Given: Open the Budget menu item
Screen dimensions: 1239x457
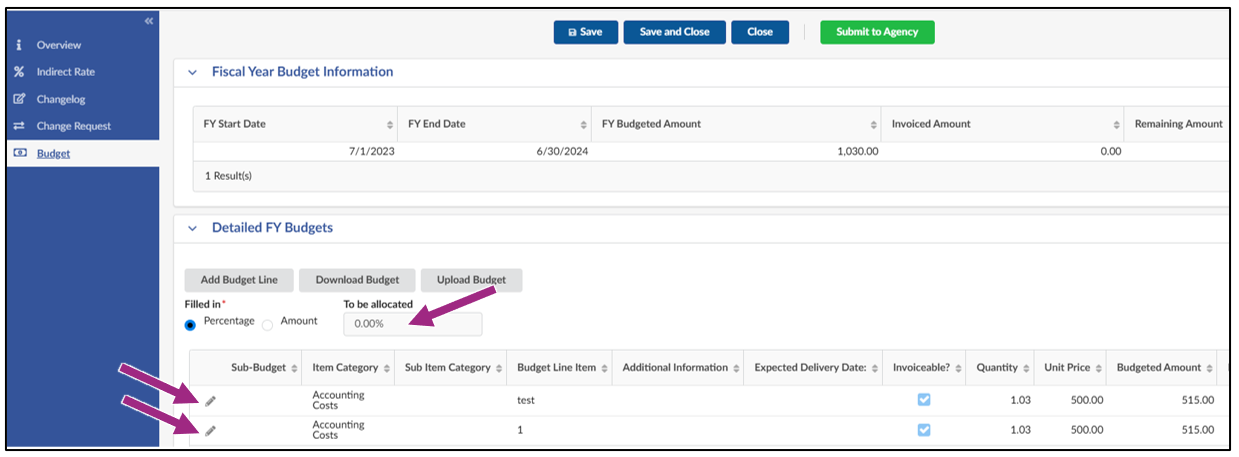Looking at the screenshot, I should [x=54, y=154].
